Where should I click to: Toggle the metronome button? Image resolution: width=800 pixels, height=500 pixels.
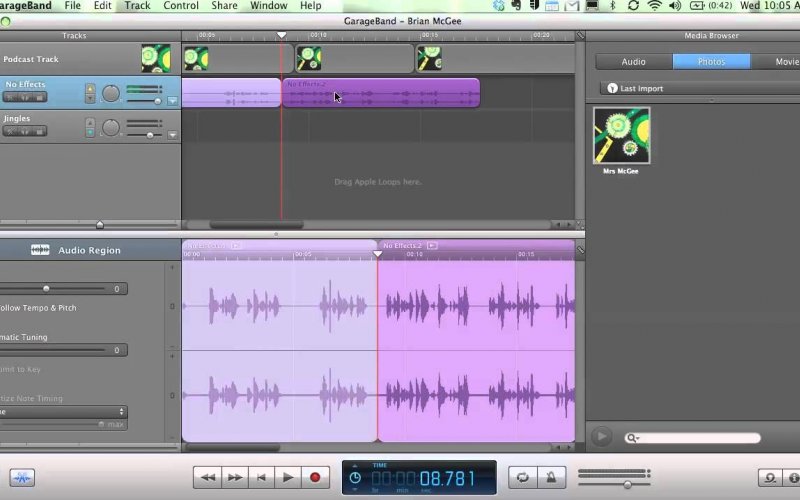click(x=551, y=478)
